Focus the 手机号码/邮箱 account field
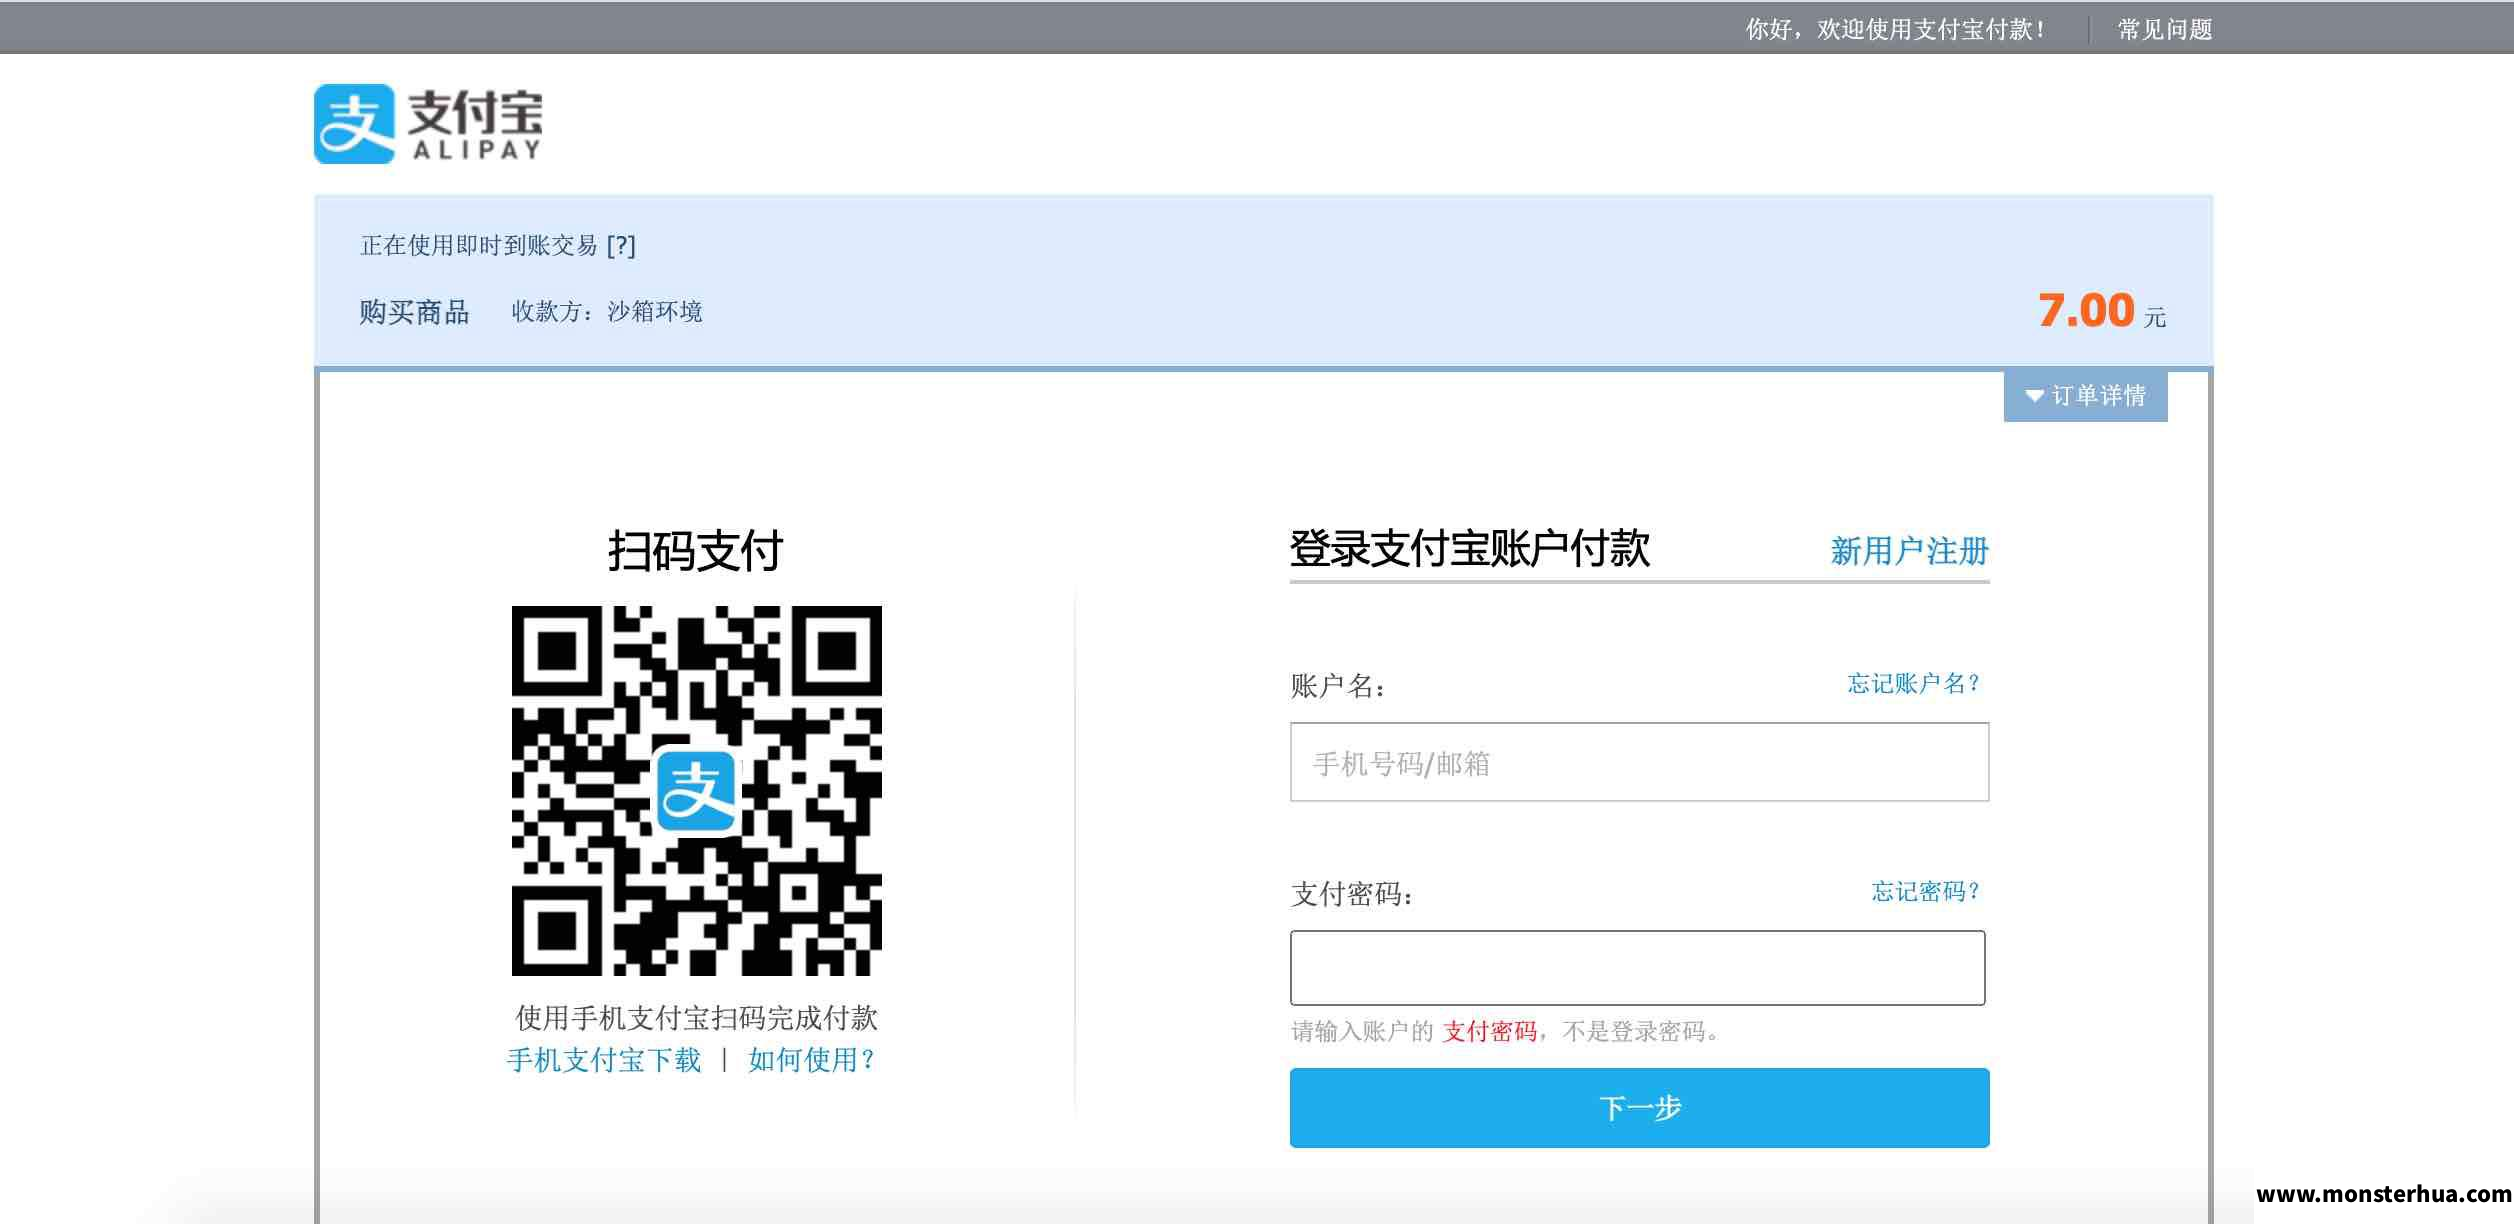The width and height of the screenshot is (2514, 1224). coord(1639,762)
